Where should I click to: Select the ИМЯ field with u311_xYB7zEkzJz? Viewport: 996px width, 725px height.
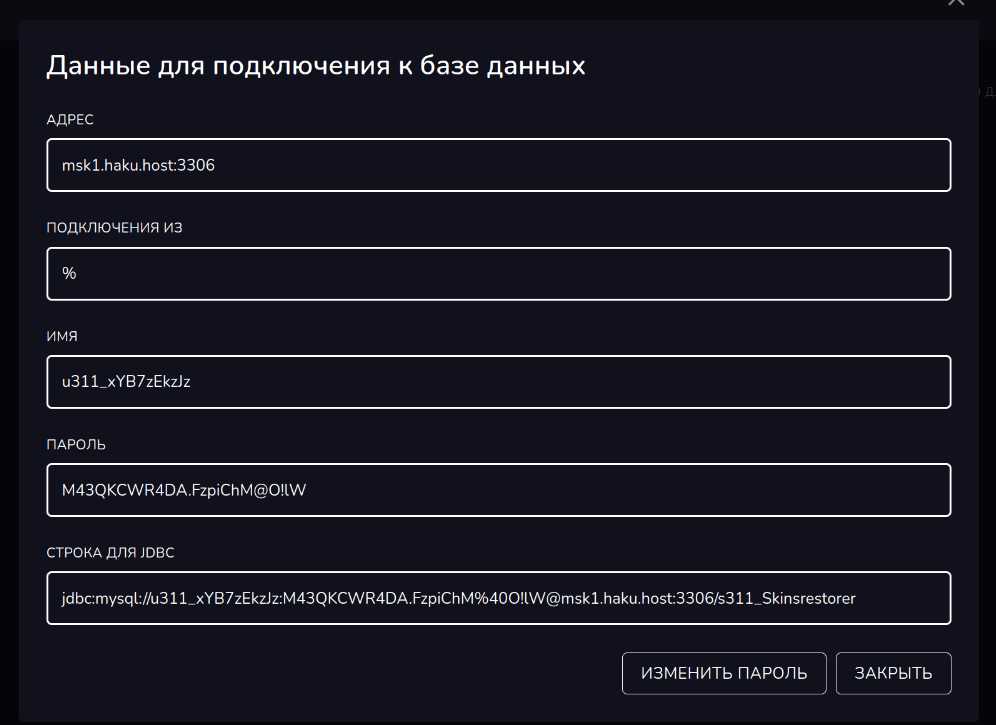coord(498,381)
